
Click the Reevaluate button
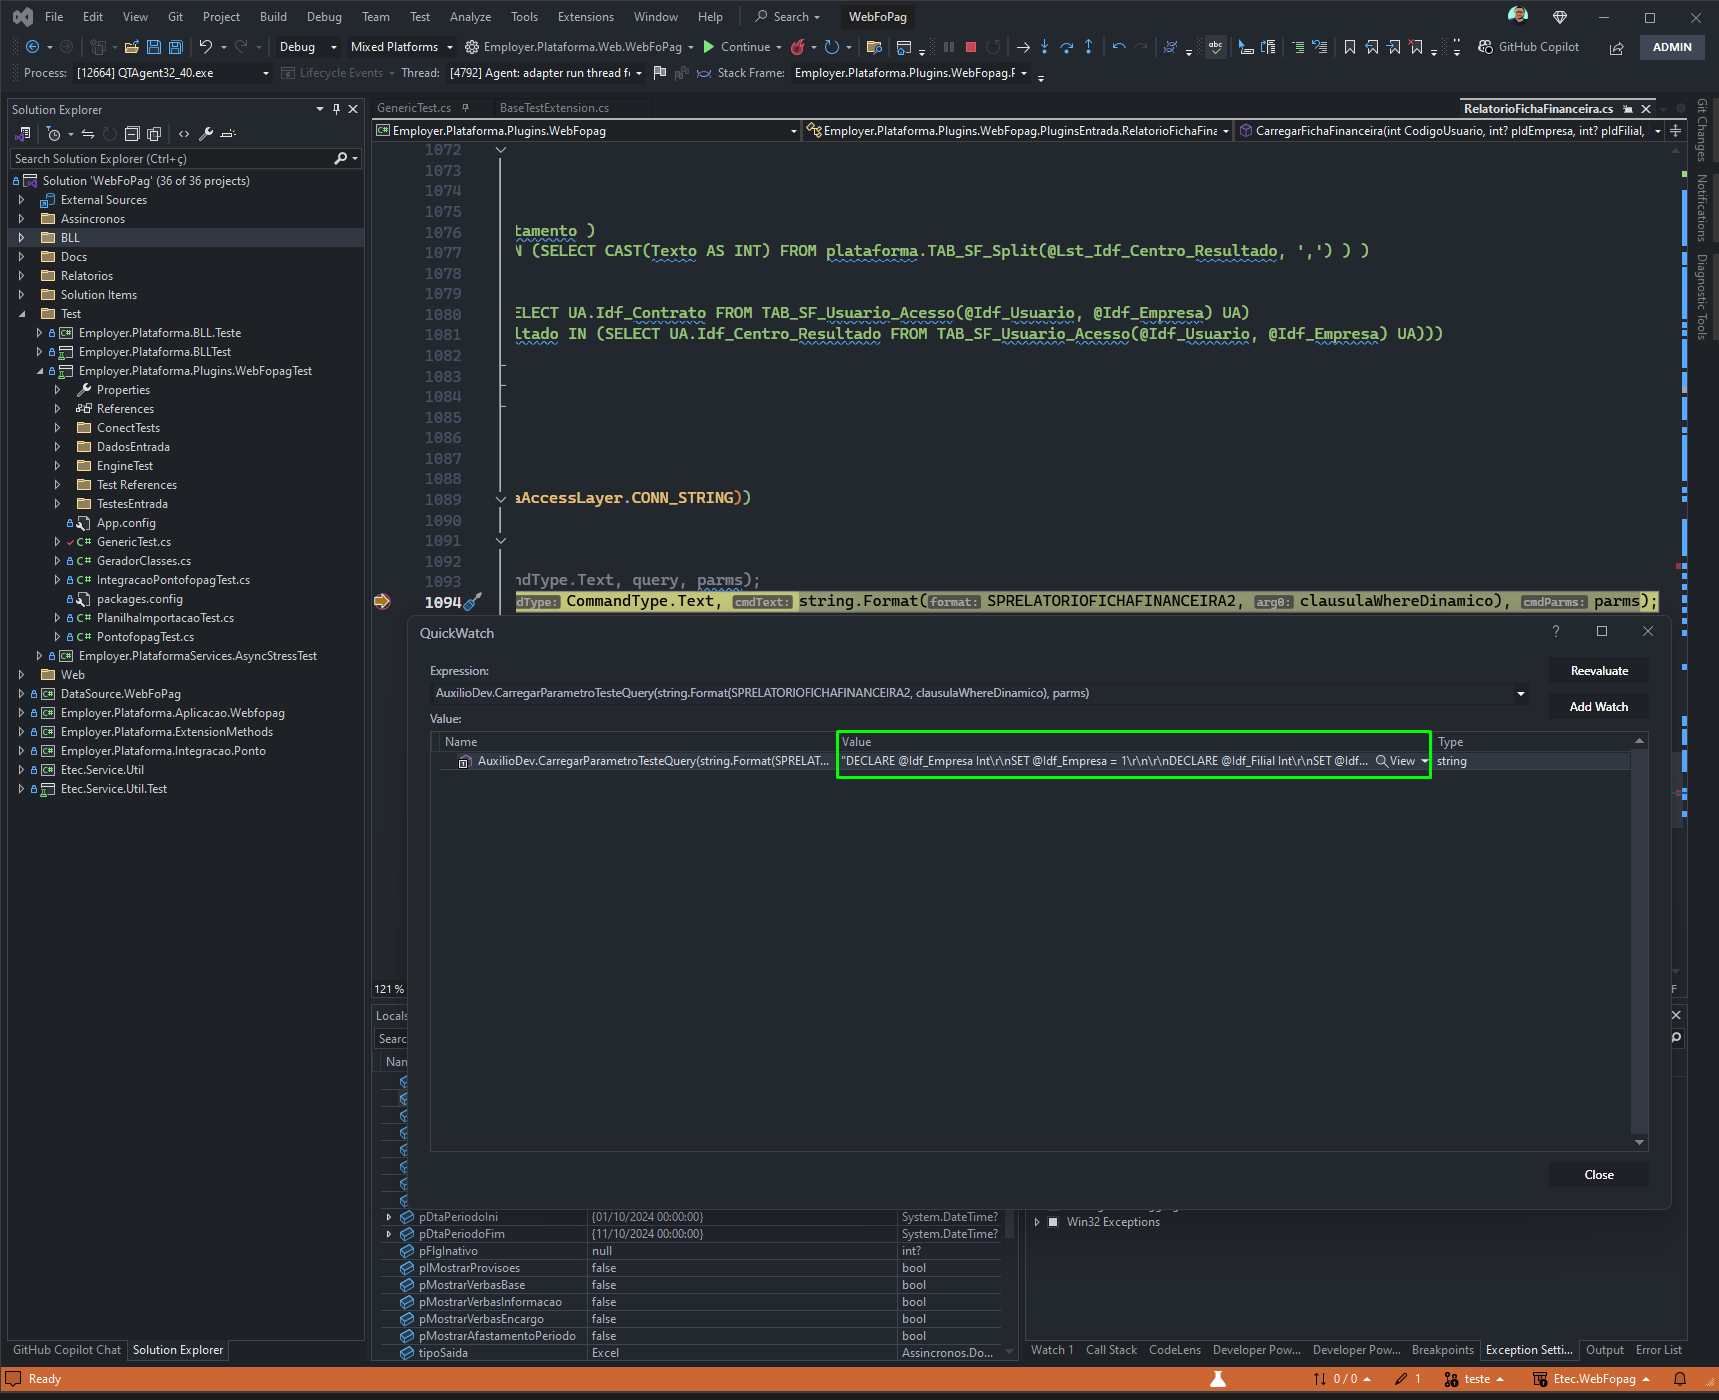tap(1599, 671)
